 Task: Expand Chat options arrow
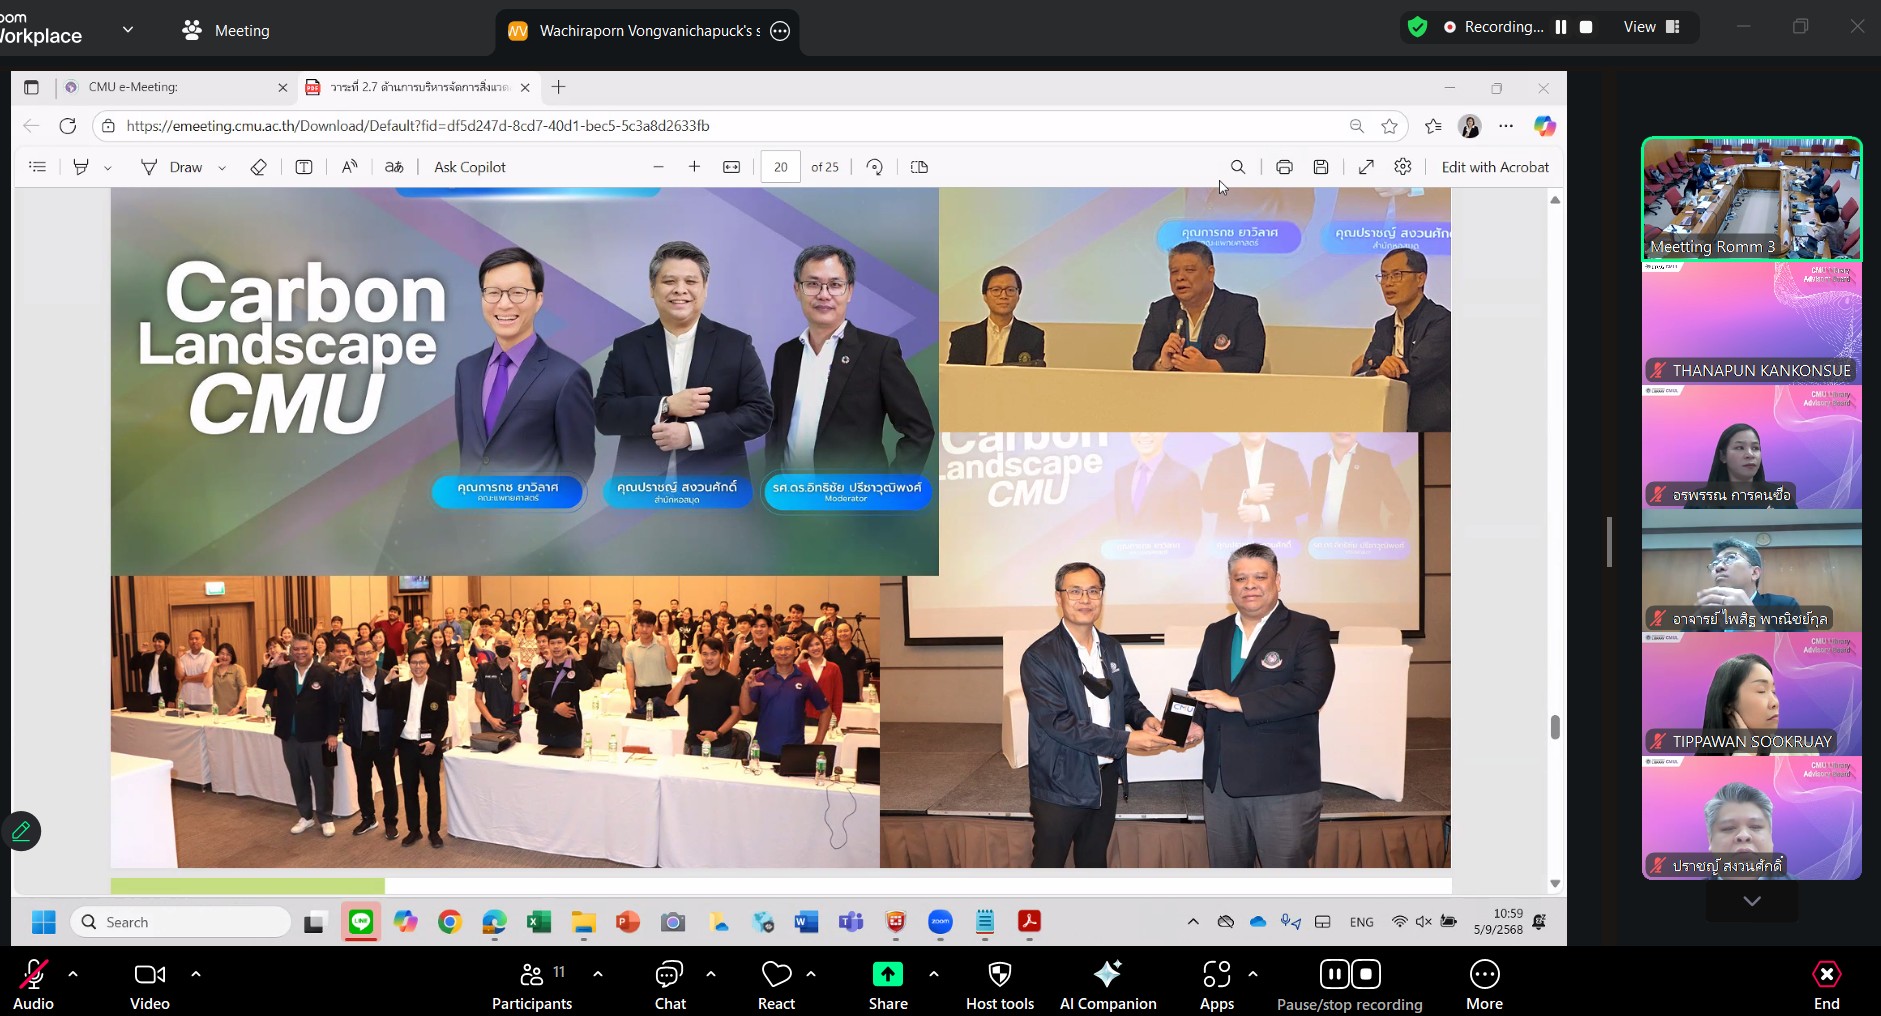tap(711, 973)
